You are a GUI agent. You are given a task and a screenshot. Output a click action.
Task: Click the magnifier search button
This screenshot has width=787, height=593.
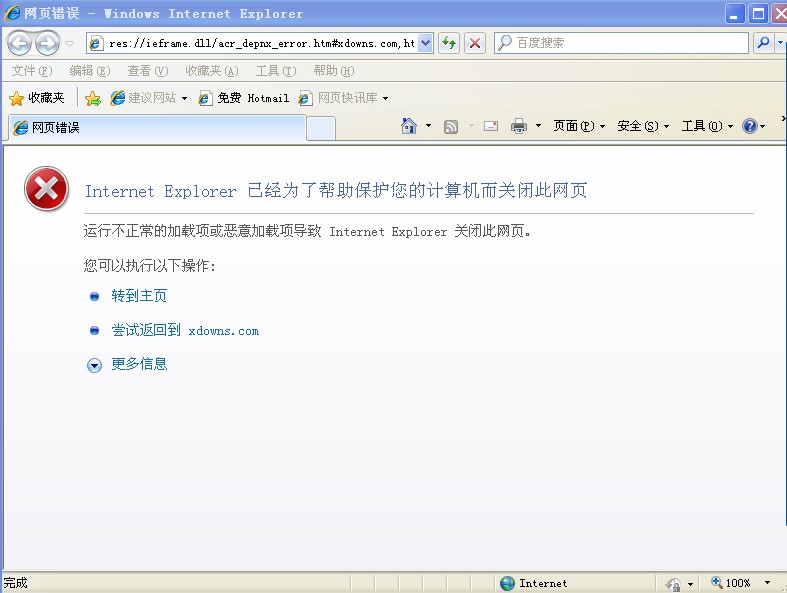click(763, 43)
